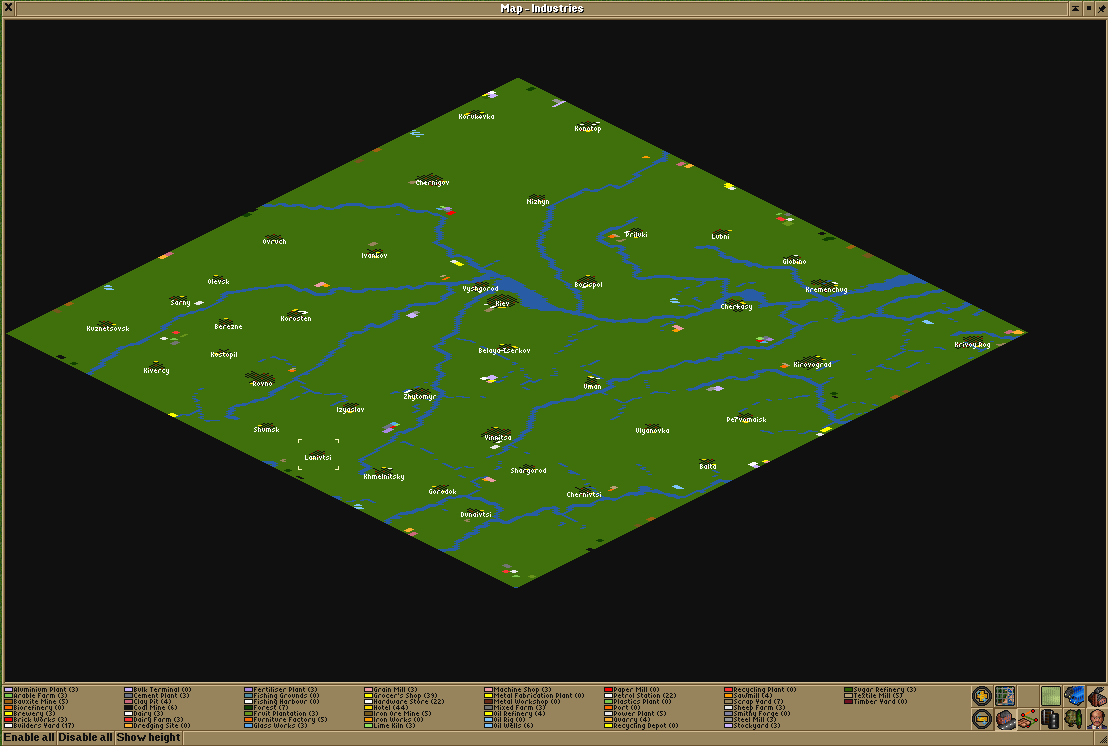The width and height of the screenshot is (1108, 746).
Task: Toggle Scrap Yard (7) industry display
Action: [x=754, y=701]
